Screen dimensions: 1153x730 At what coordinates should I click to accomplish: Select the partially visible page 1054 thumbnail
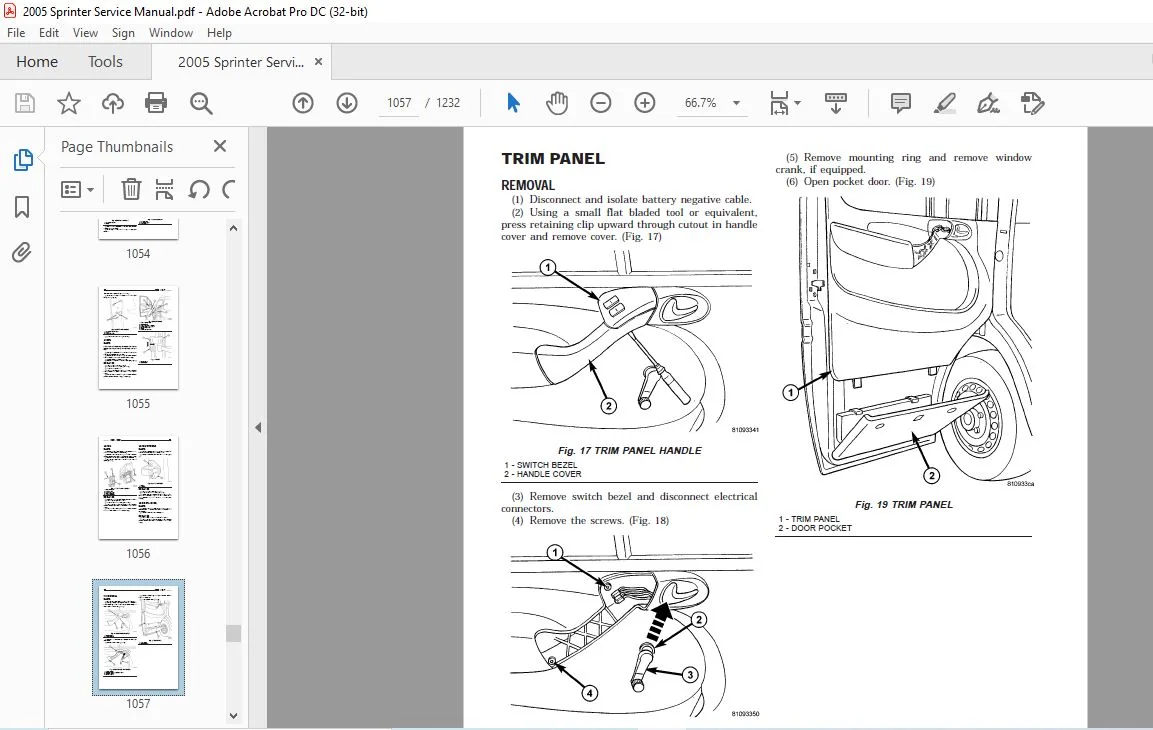138,229
